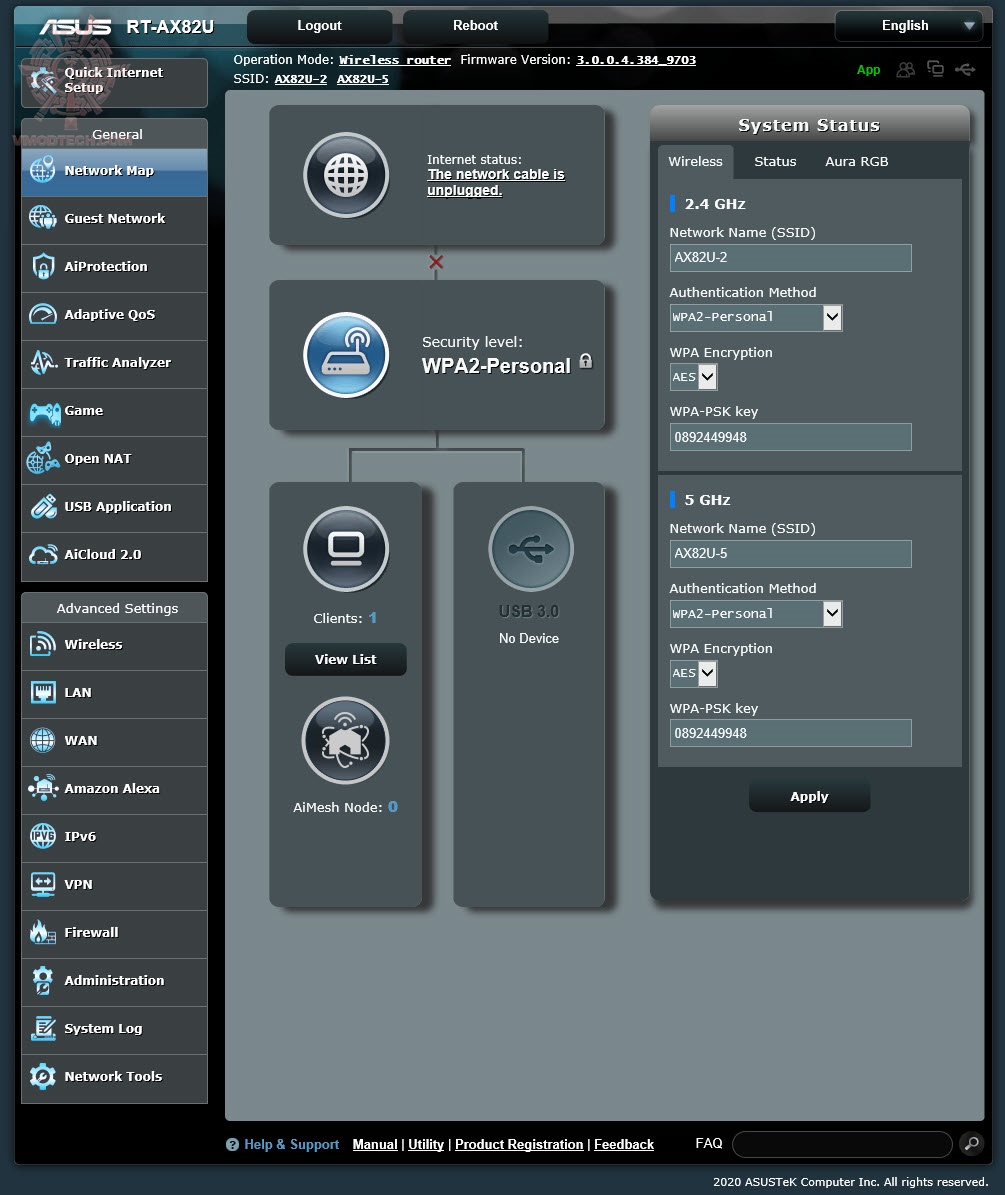This screenshot has width=1005, height=1195.
Task: Open the Feedback link
Action: pos(624,1144)
